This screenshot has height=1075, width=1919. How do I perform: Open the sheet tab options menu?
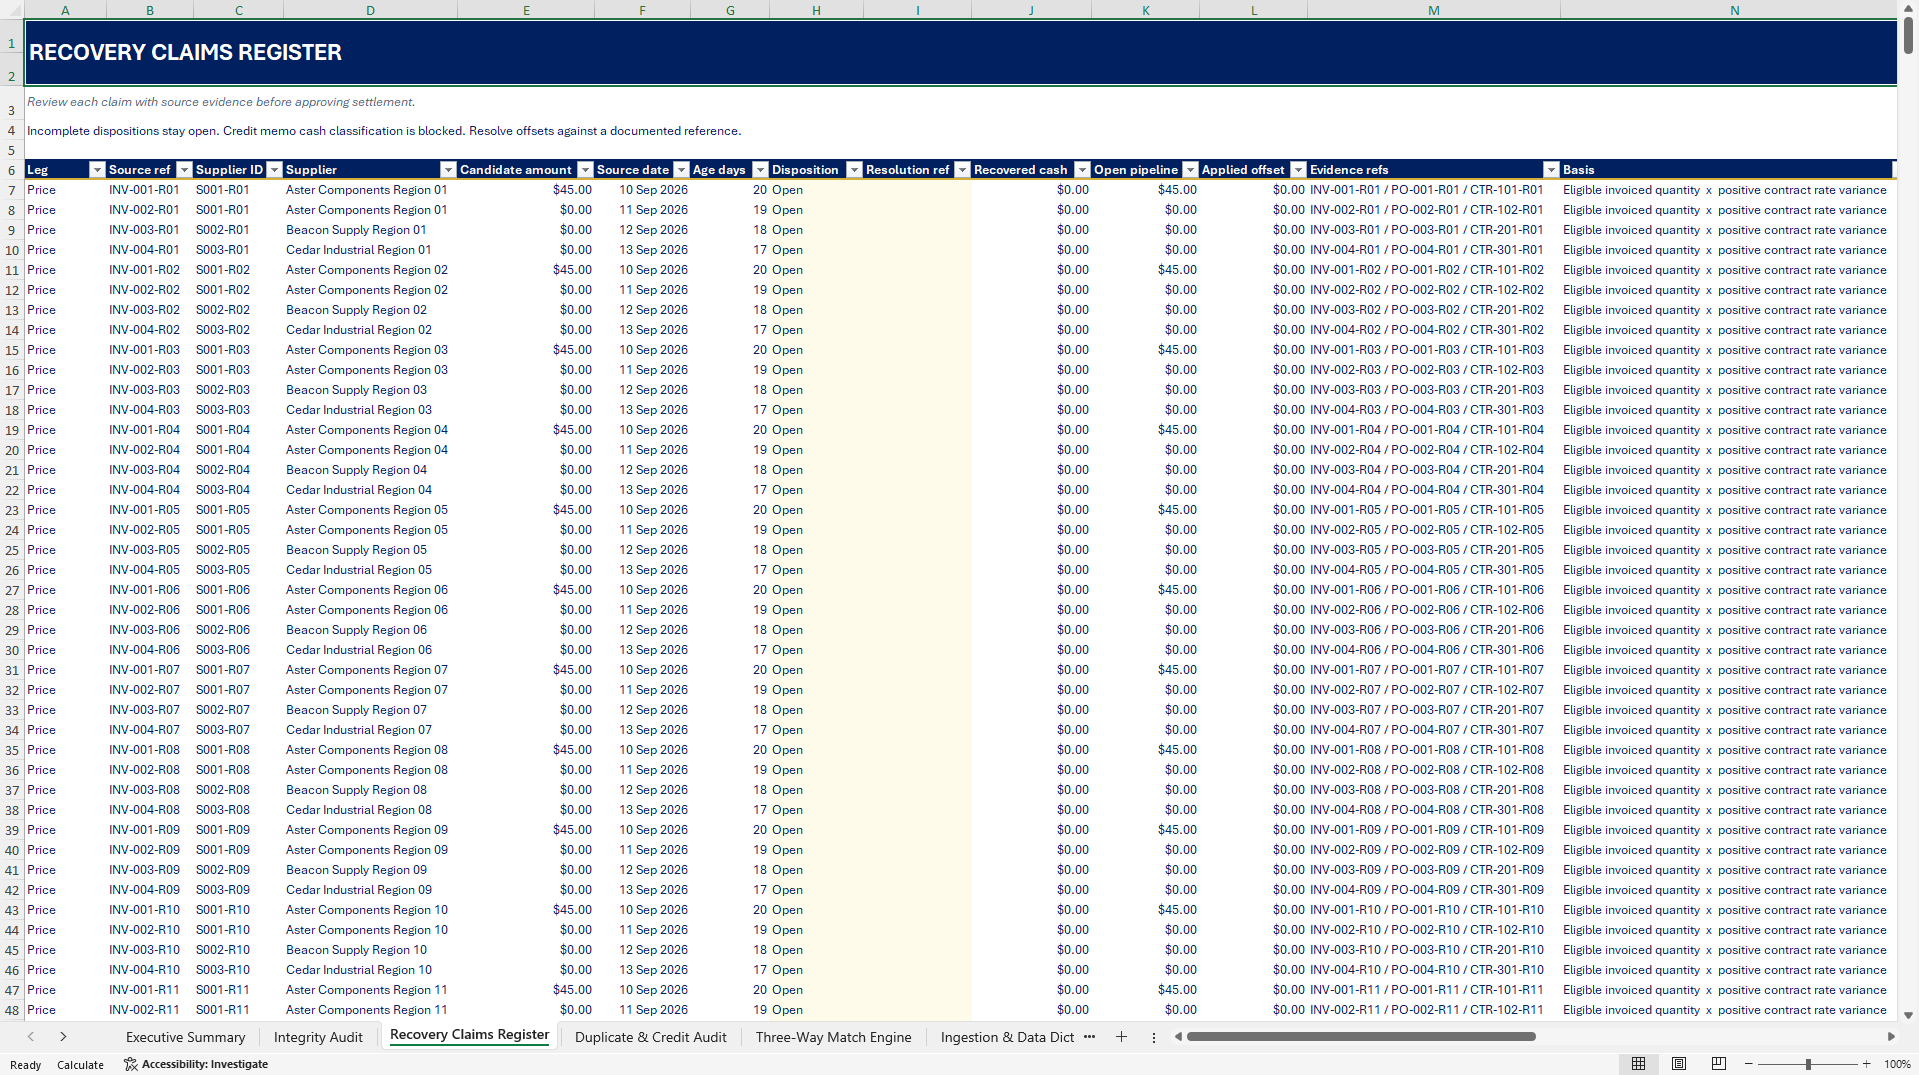[x=1153, y=1037]
